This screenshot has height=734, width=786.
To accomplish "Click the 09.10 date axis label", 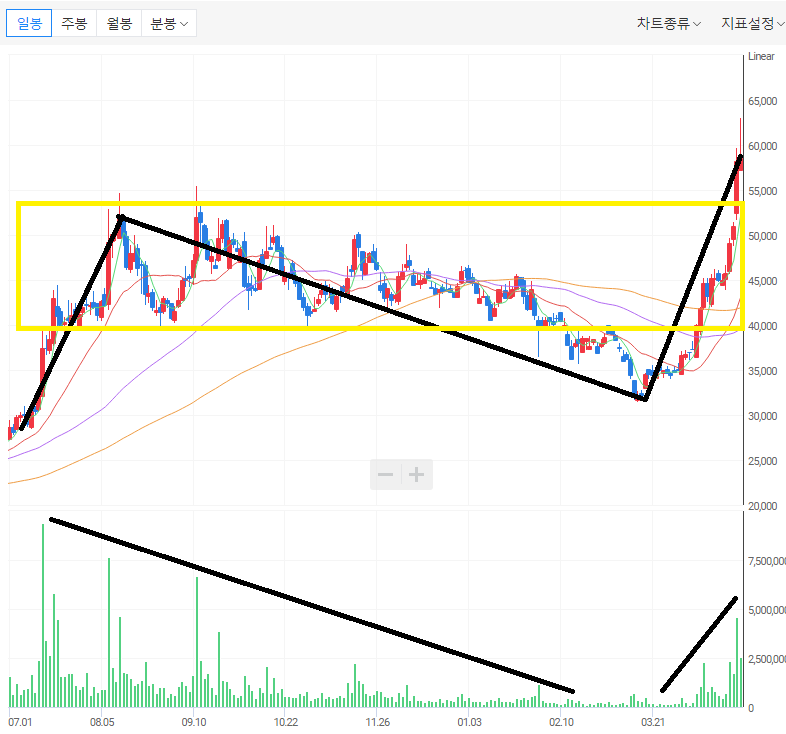I will (193, 722).
